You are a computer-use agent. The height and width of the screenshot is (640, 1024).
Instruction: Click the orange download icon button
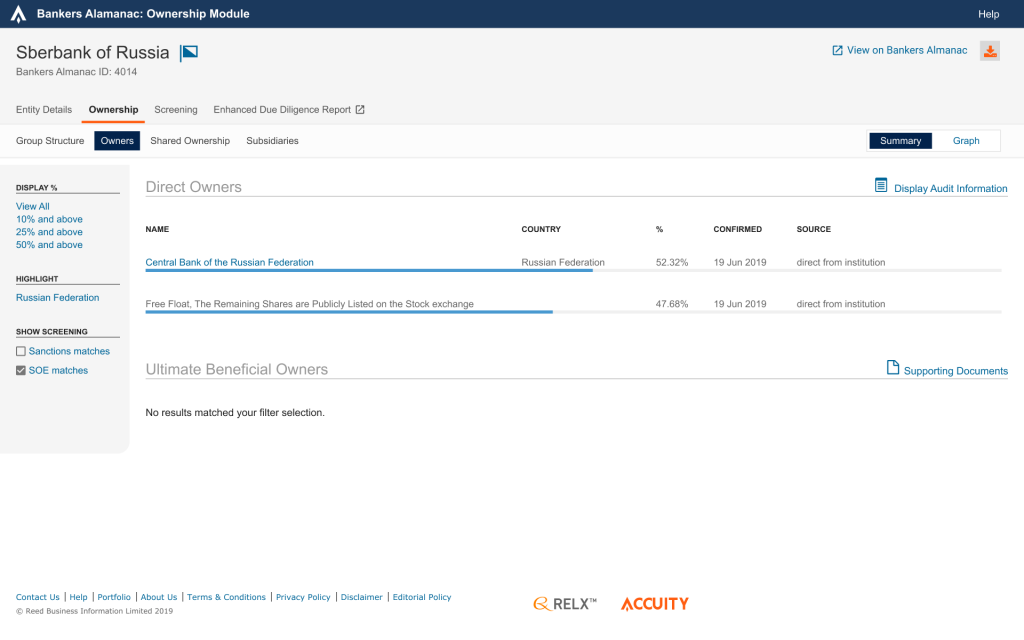pos(990,51)
